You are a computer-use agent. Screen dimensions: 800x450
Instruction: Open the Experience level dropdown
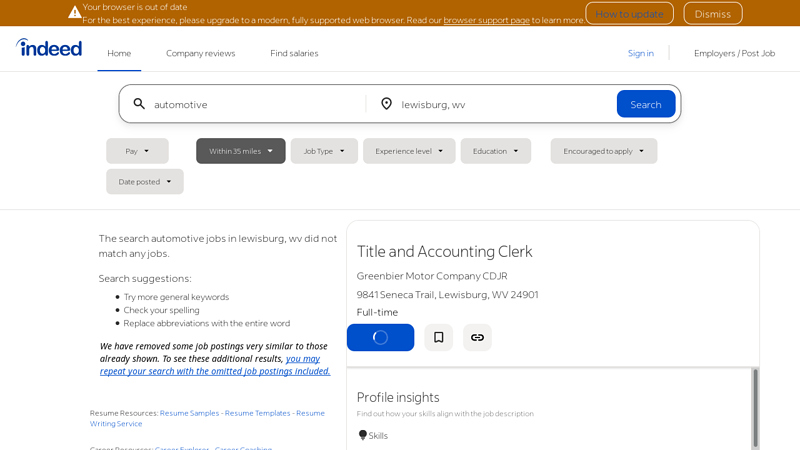pos(409,151)
